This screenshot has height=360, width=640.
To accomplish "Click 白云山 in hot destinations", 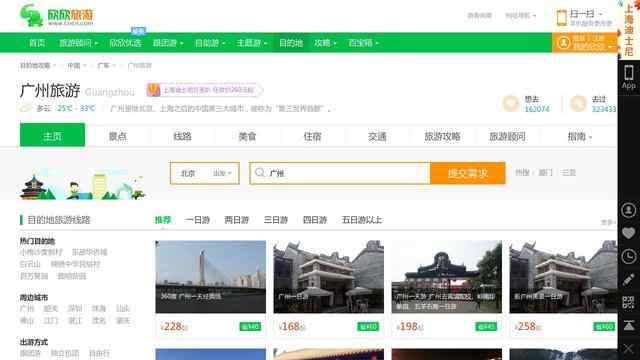I will [x=30, y=264].
